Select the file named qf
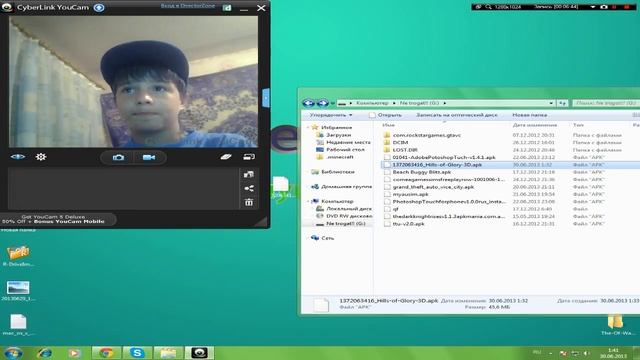Screen dimensions: 640x360 pos(395,209)
